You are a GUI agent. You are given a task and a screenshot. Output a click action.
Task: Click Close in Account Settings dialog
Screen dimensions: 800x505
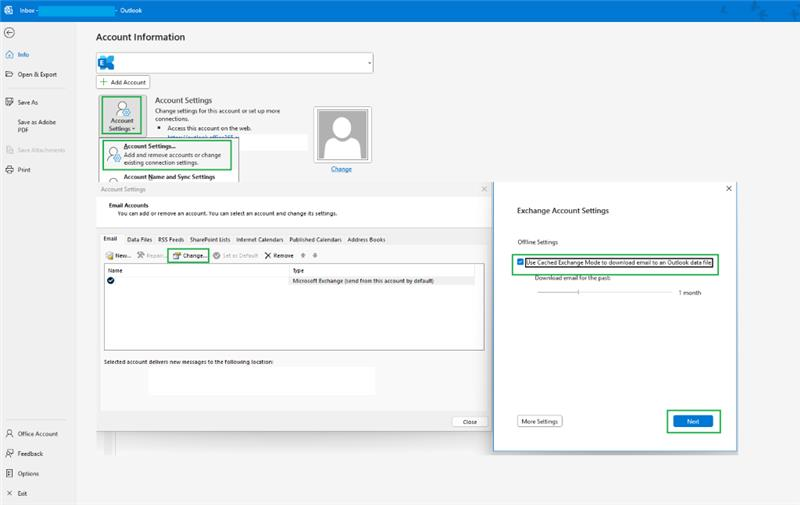pyautogui.click(x=470, y=422)
